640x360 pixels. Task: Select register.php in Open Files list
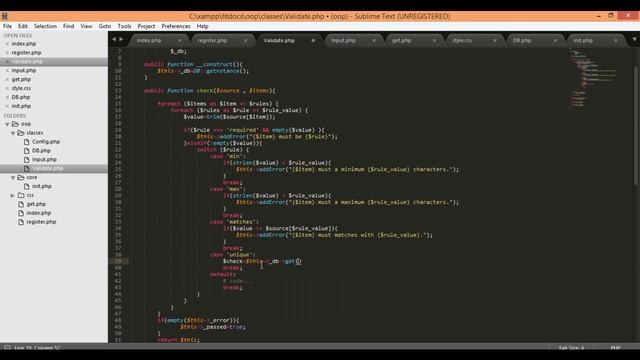pos(26,53)
